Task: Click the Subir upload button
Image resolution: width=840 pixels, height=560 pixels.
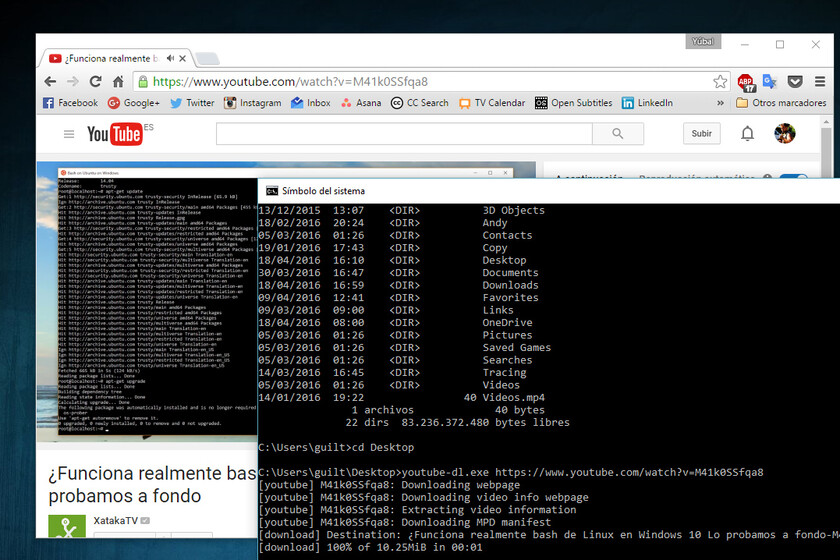Action: tap(702, 133)
